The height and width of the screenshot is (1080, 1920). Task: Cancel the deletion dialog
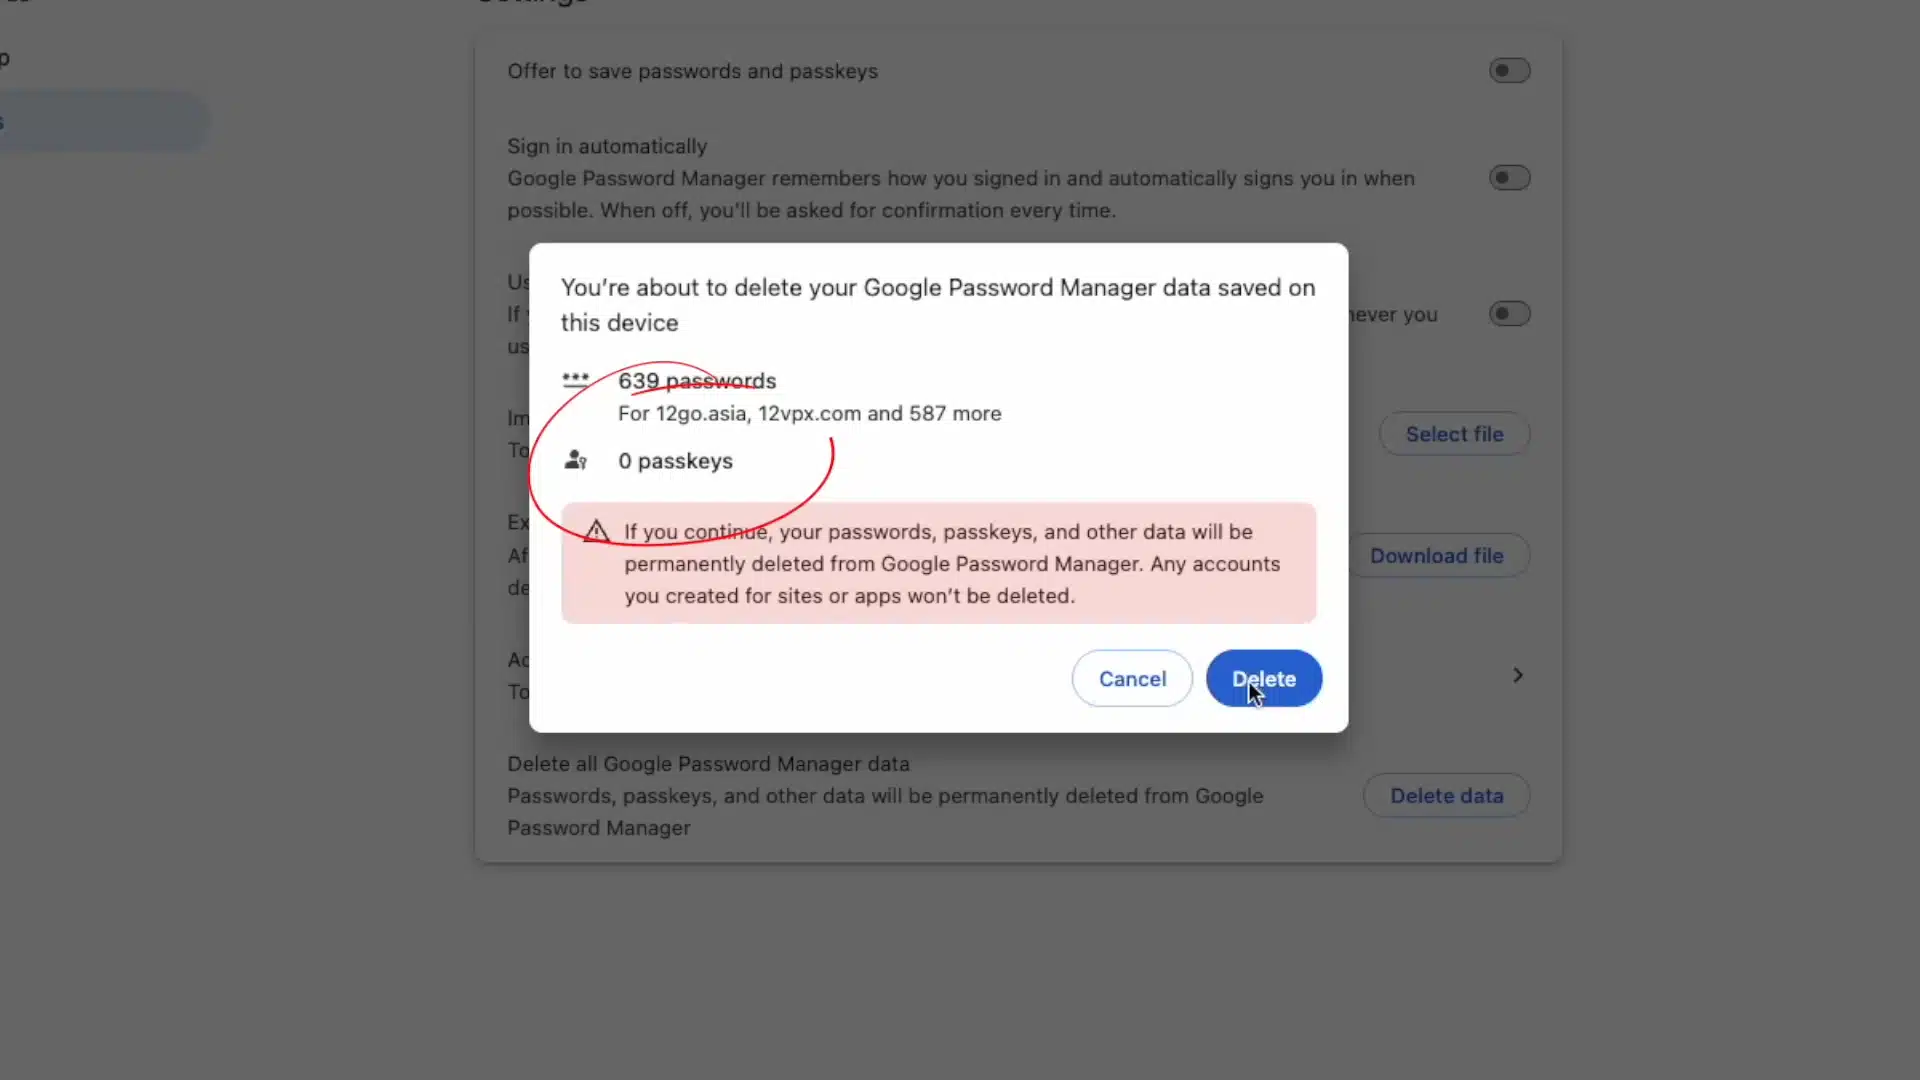pos(1131,678)
